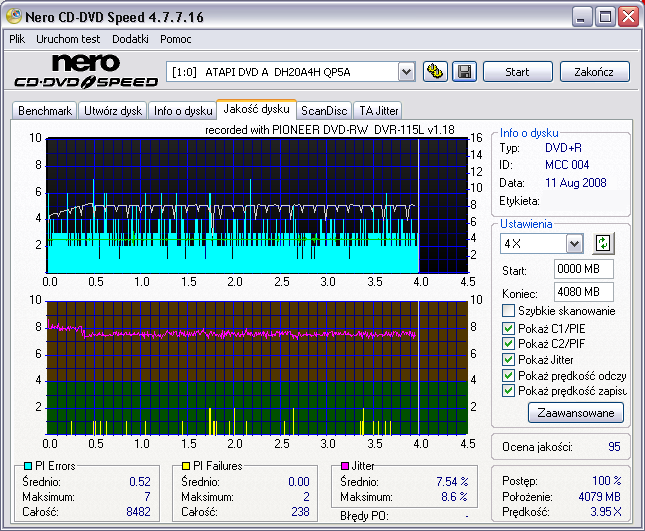The image size is (645, 531).
Task: Click the Start position 0000 MB field
Action: pos(584,269)
